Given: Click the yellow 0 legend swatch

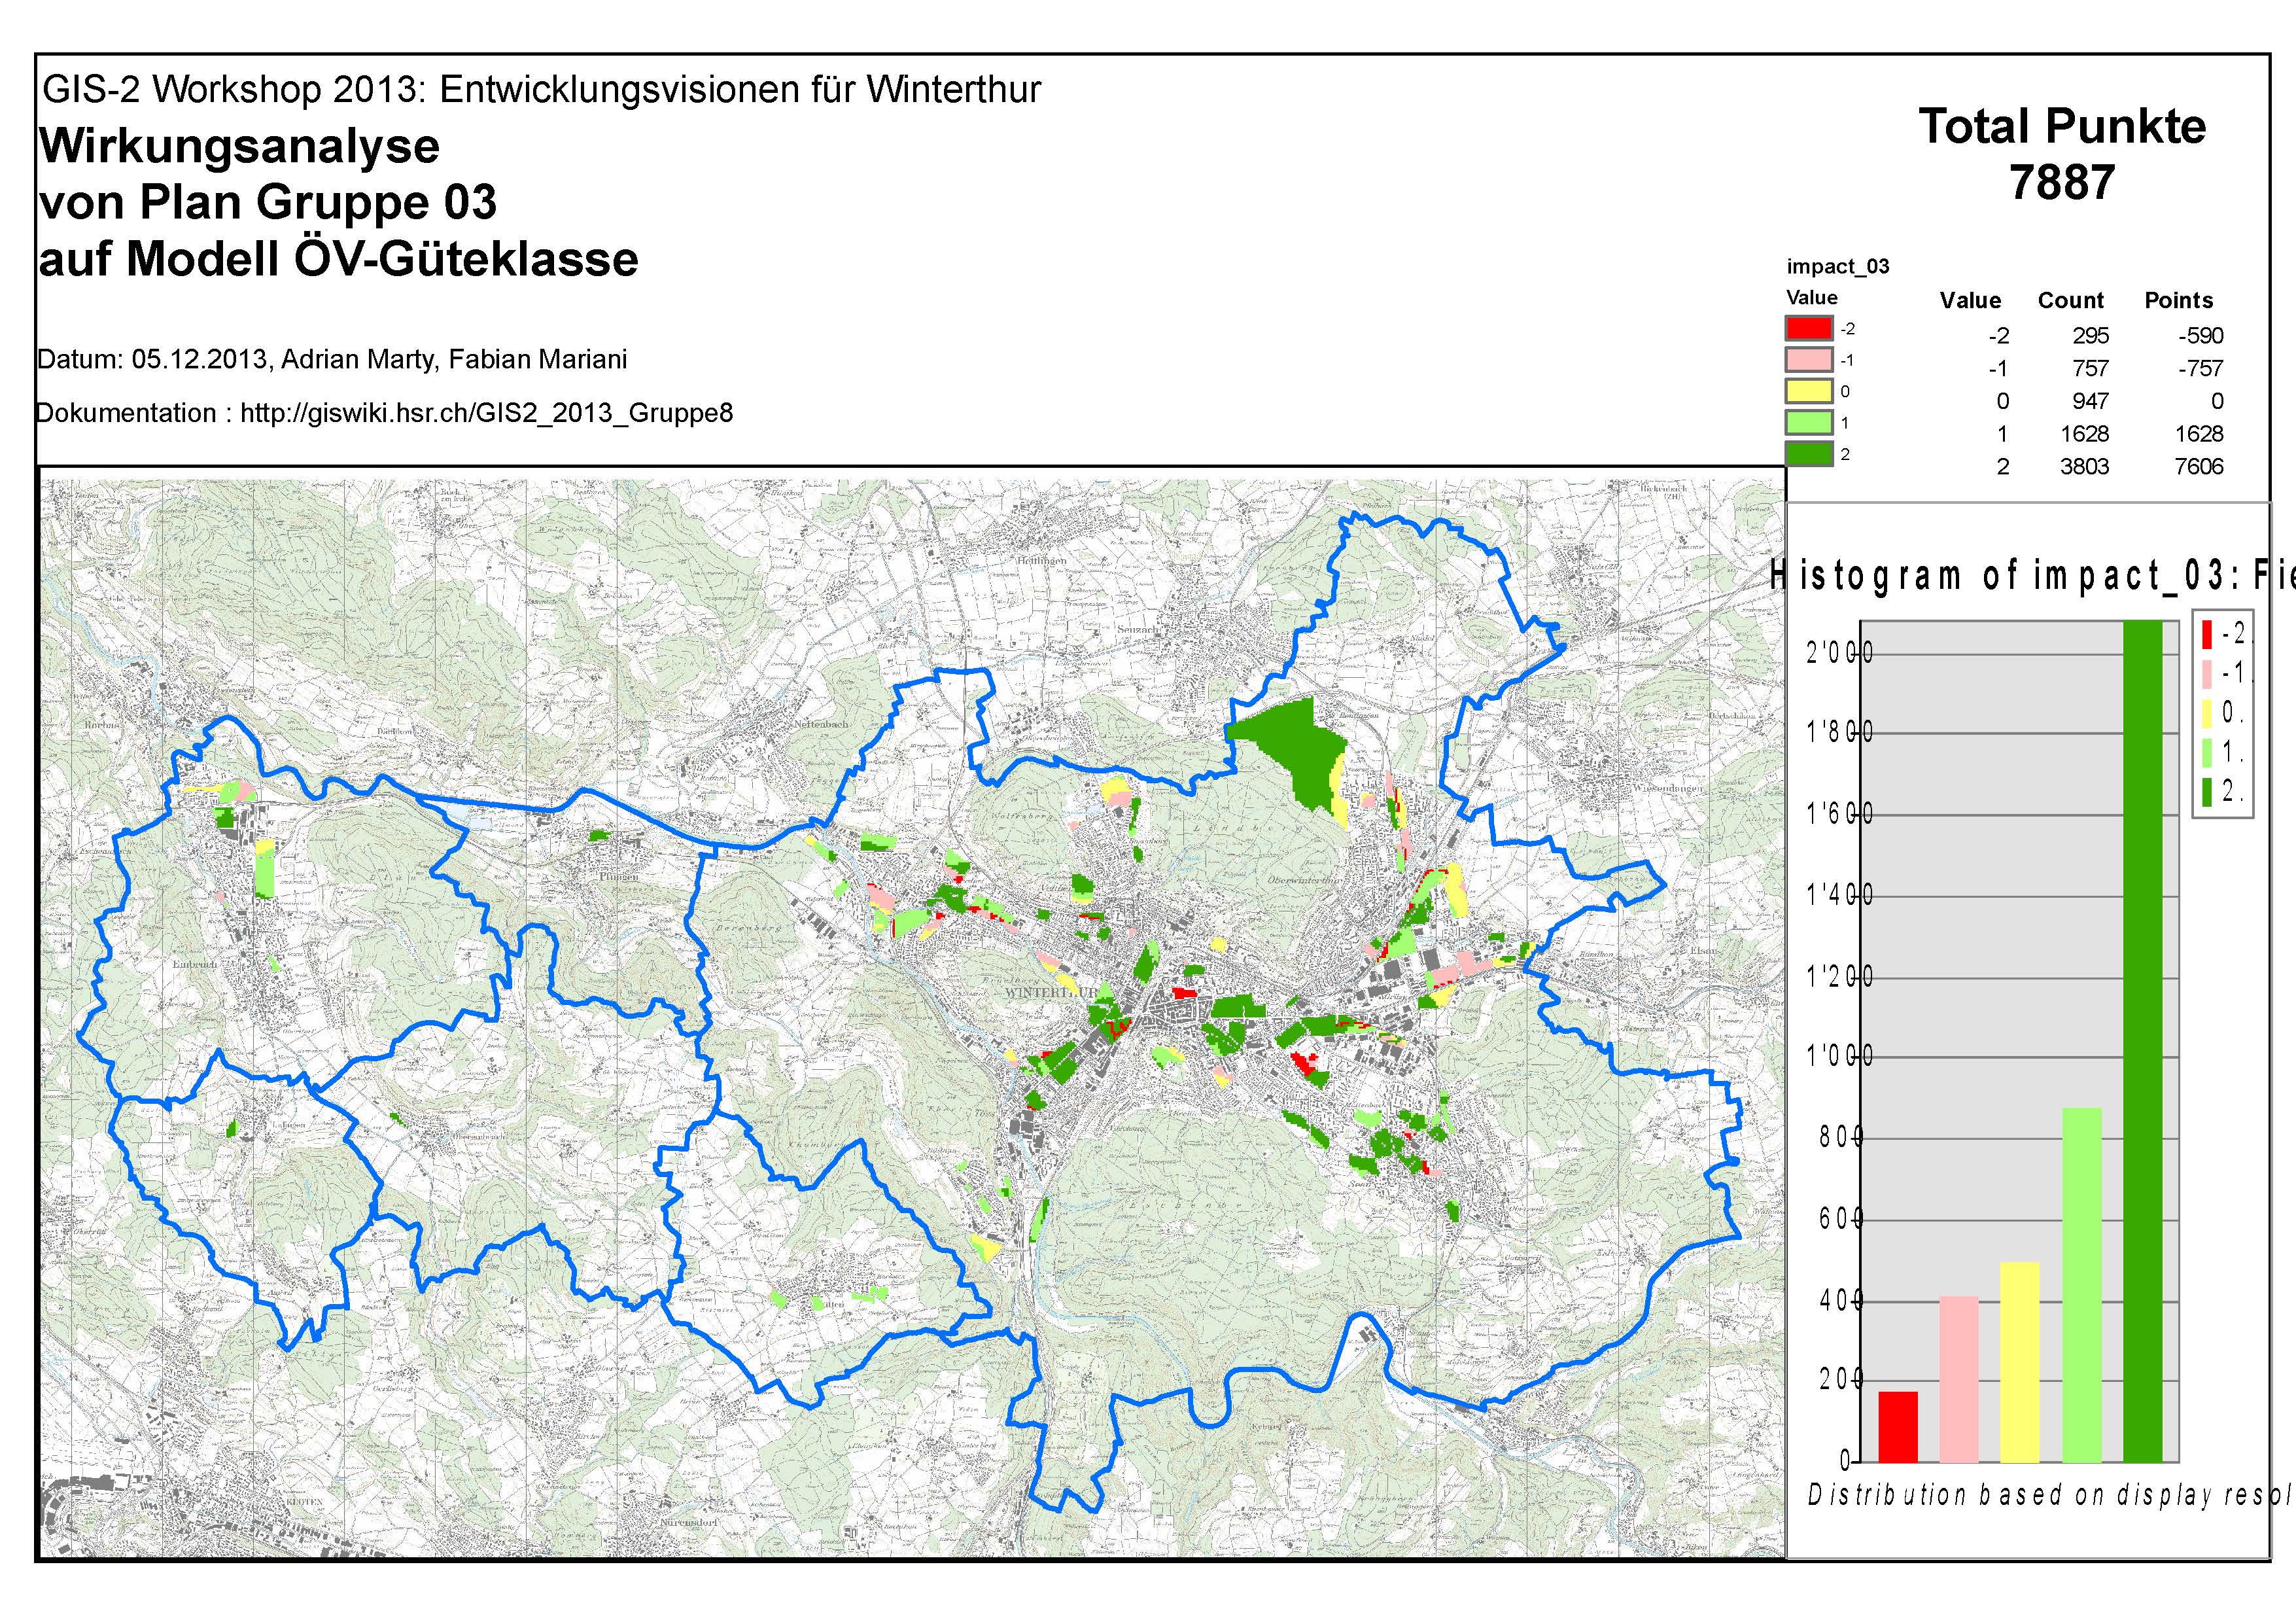Looking at the screenshot, I should click(x=1808, y=391).
